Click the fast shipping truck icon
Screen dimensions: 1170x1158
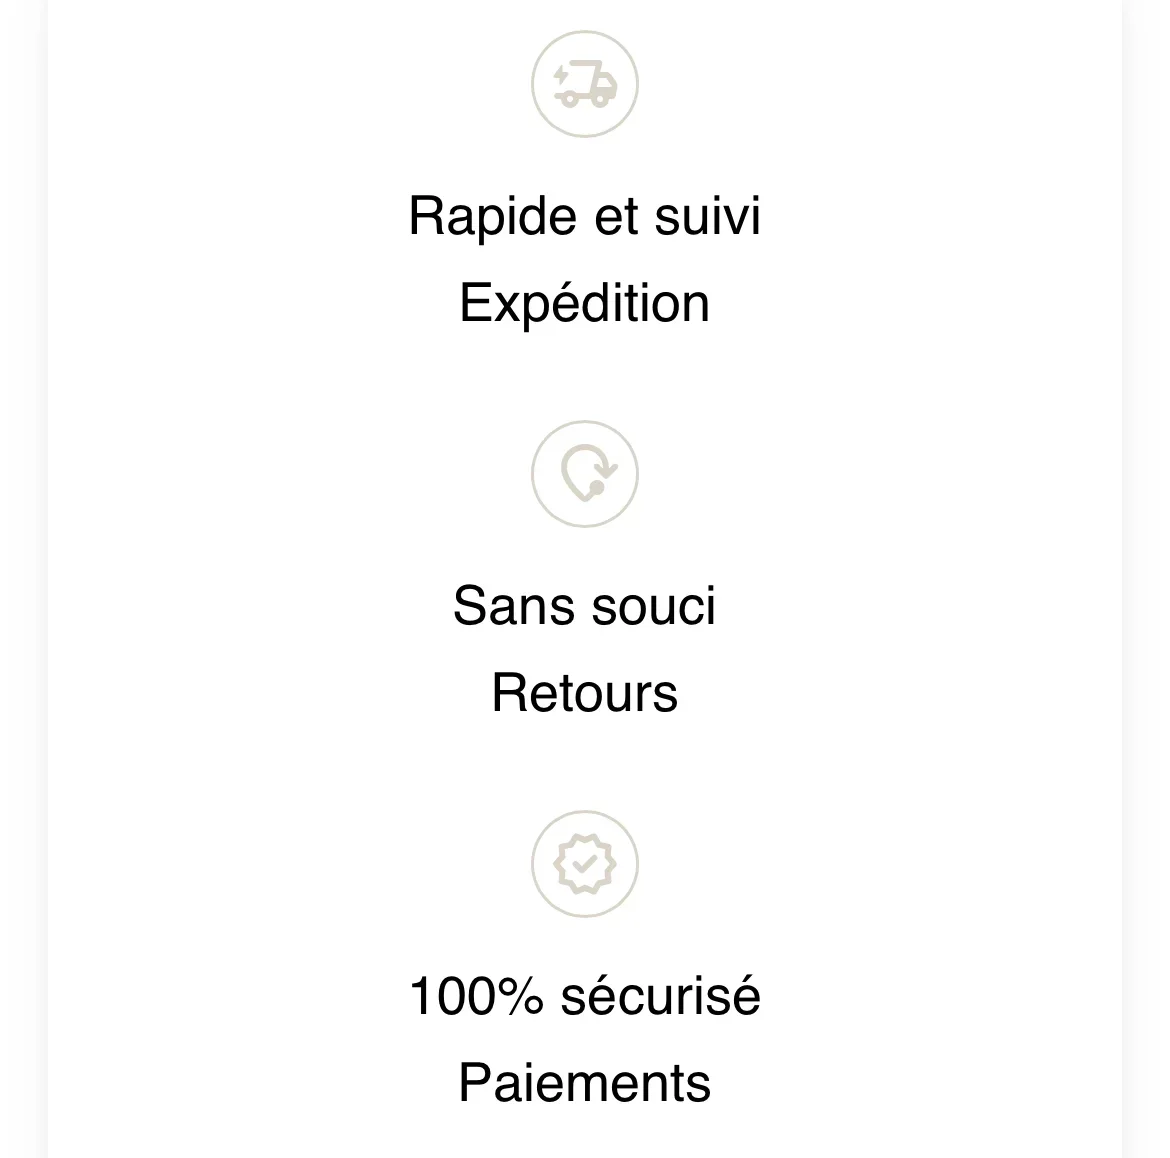pyautogui.click(x=585, y=84)
